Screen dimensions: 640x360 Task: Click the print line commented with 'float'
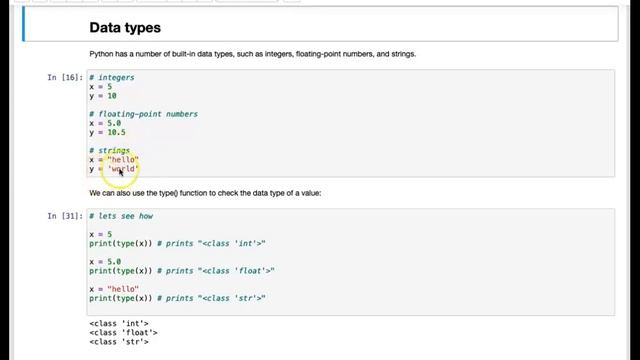coord(182,271)
